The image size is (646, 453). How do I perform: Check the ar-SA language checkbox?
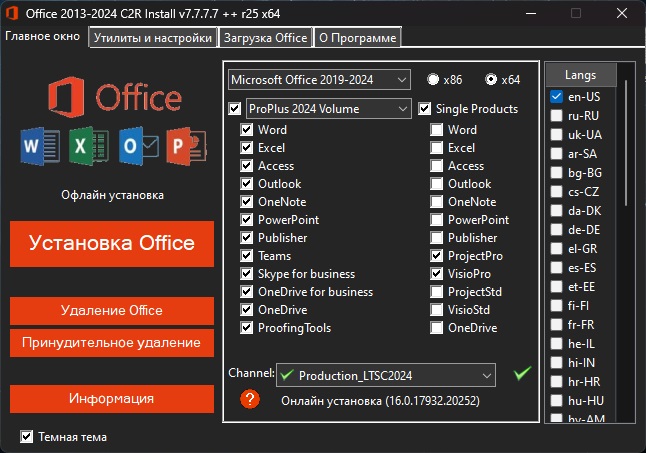tap(556, 154)
